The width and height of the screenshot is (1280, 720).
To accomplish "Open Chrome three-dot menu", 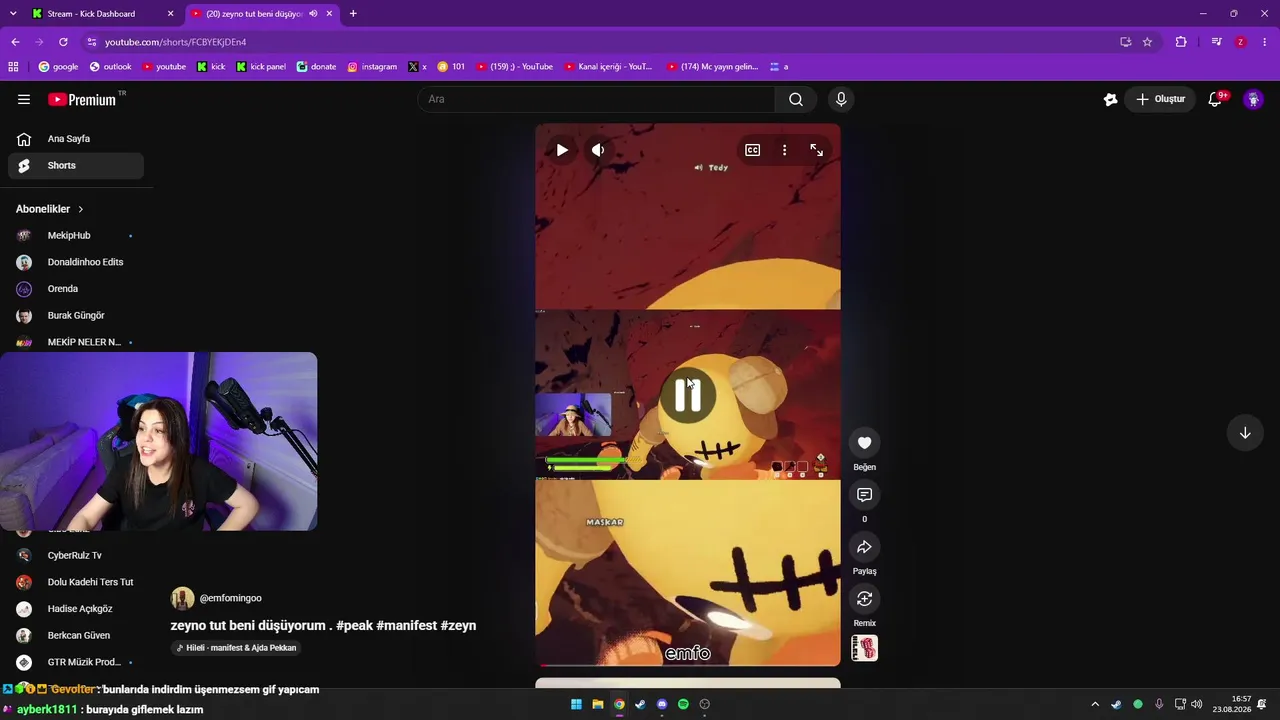I will (1265, 42).
